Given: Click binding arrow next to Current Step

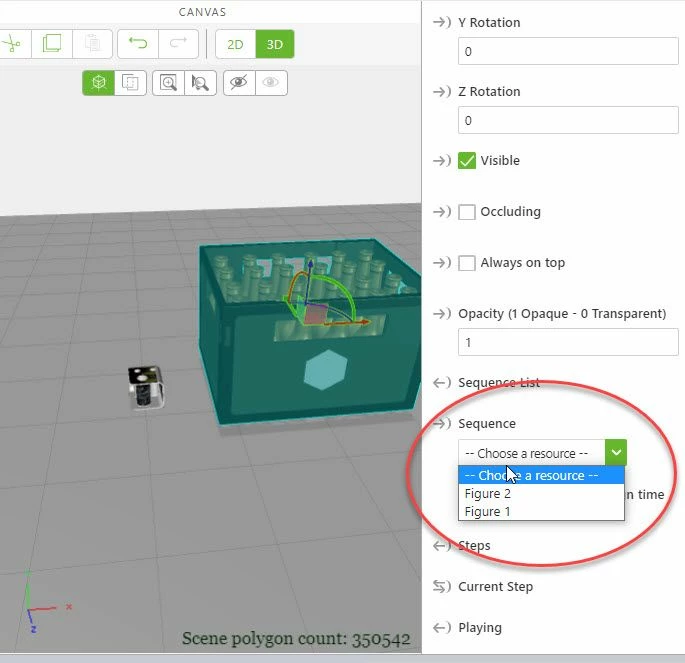Looking at the screenshot, I should (x=442, y=587).
